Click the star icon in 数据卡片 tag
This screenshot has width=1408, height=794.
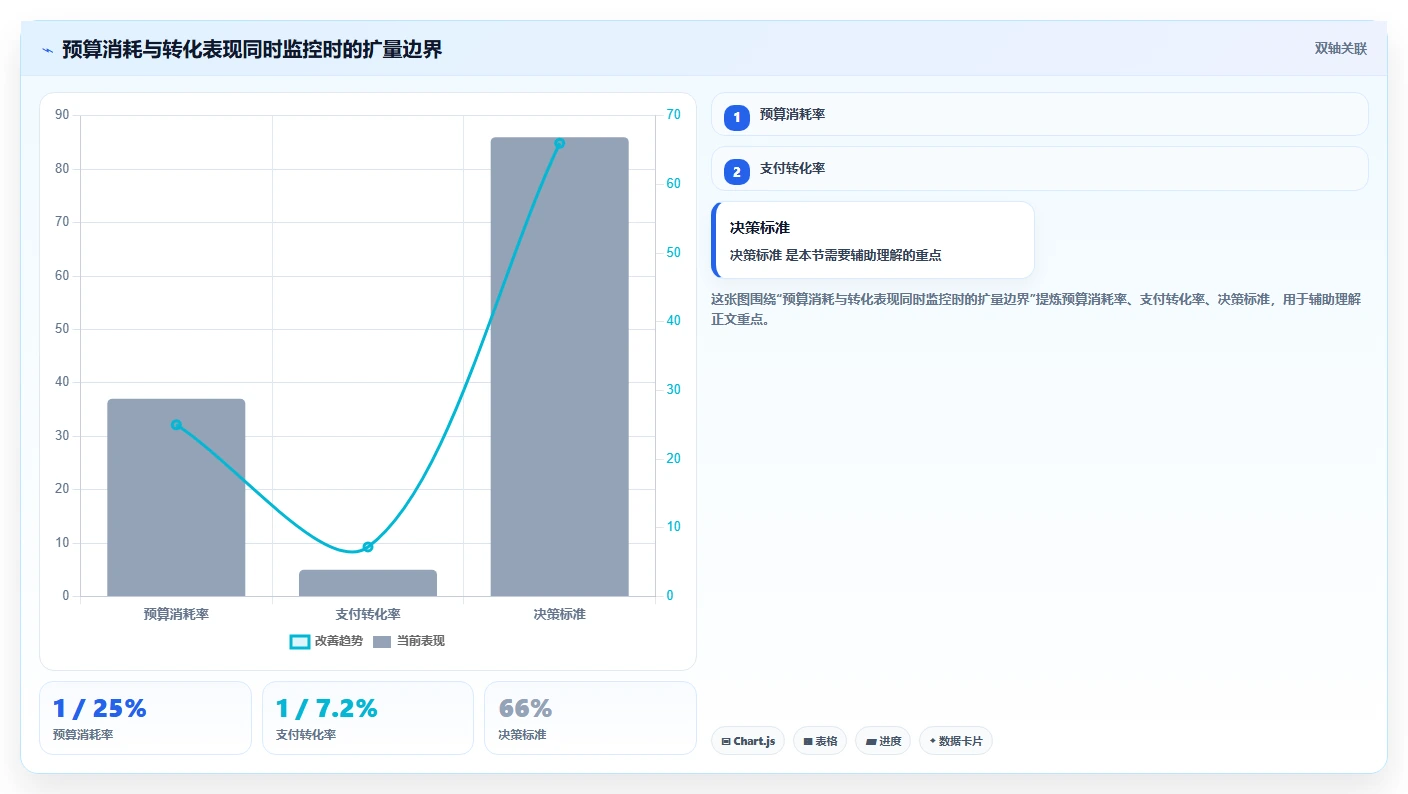pos(932,741)
